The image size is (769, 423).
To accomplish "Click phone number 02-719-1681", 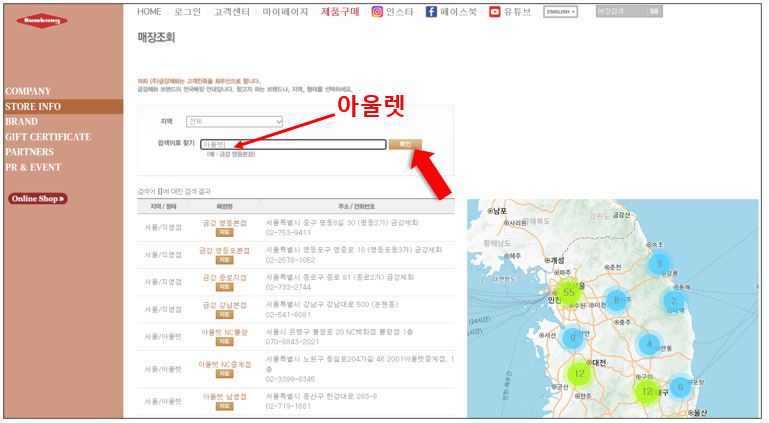I will 288,406.
